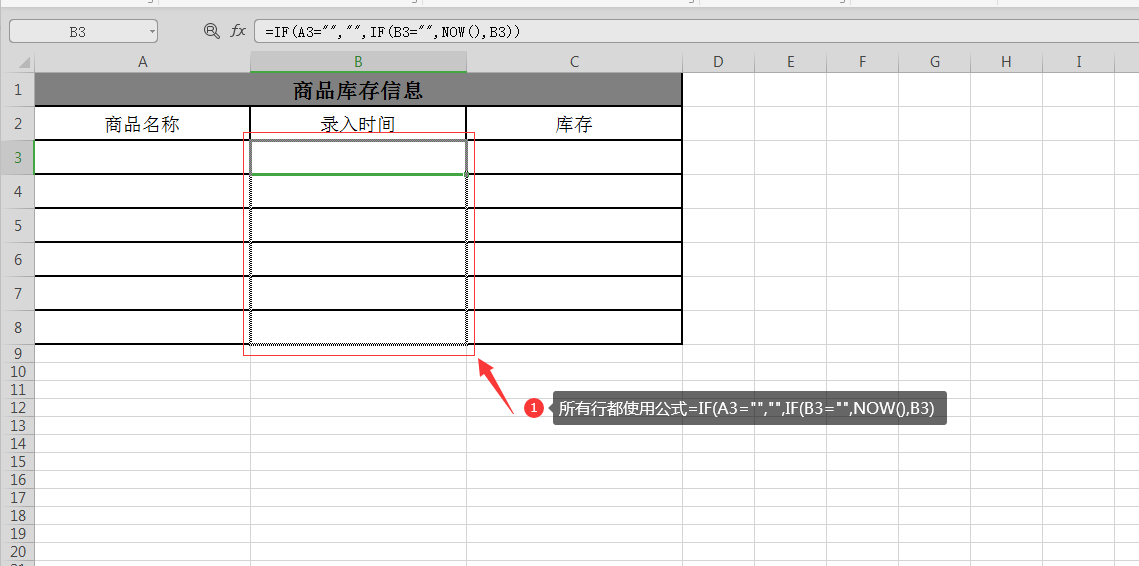Open the Name Box dropdown arrow
Viewport: 1139px width, 566px height.
click(x=152, y=31)
